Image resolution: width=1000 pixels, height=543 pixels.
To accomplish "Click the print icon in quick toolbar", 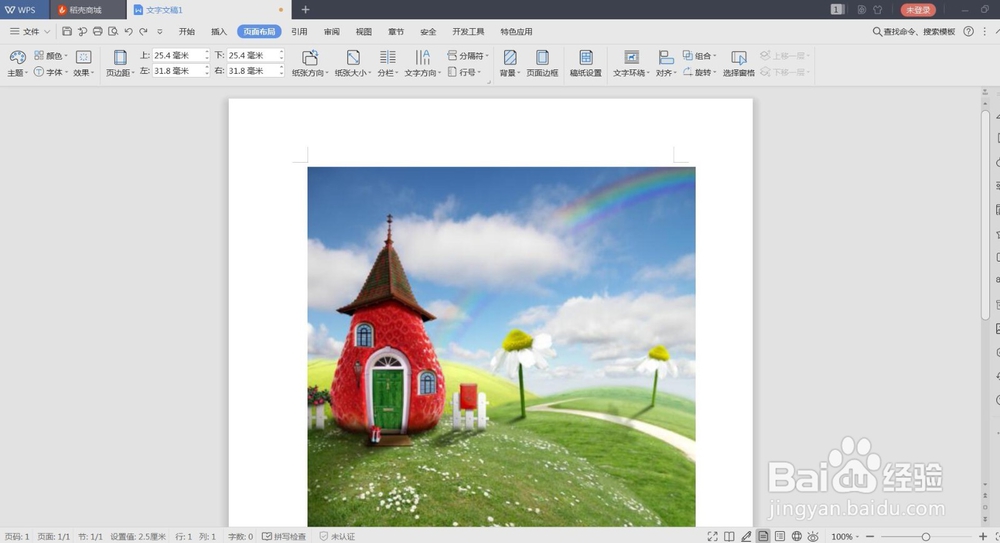I will click(x=98, y=31).
